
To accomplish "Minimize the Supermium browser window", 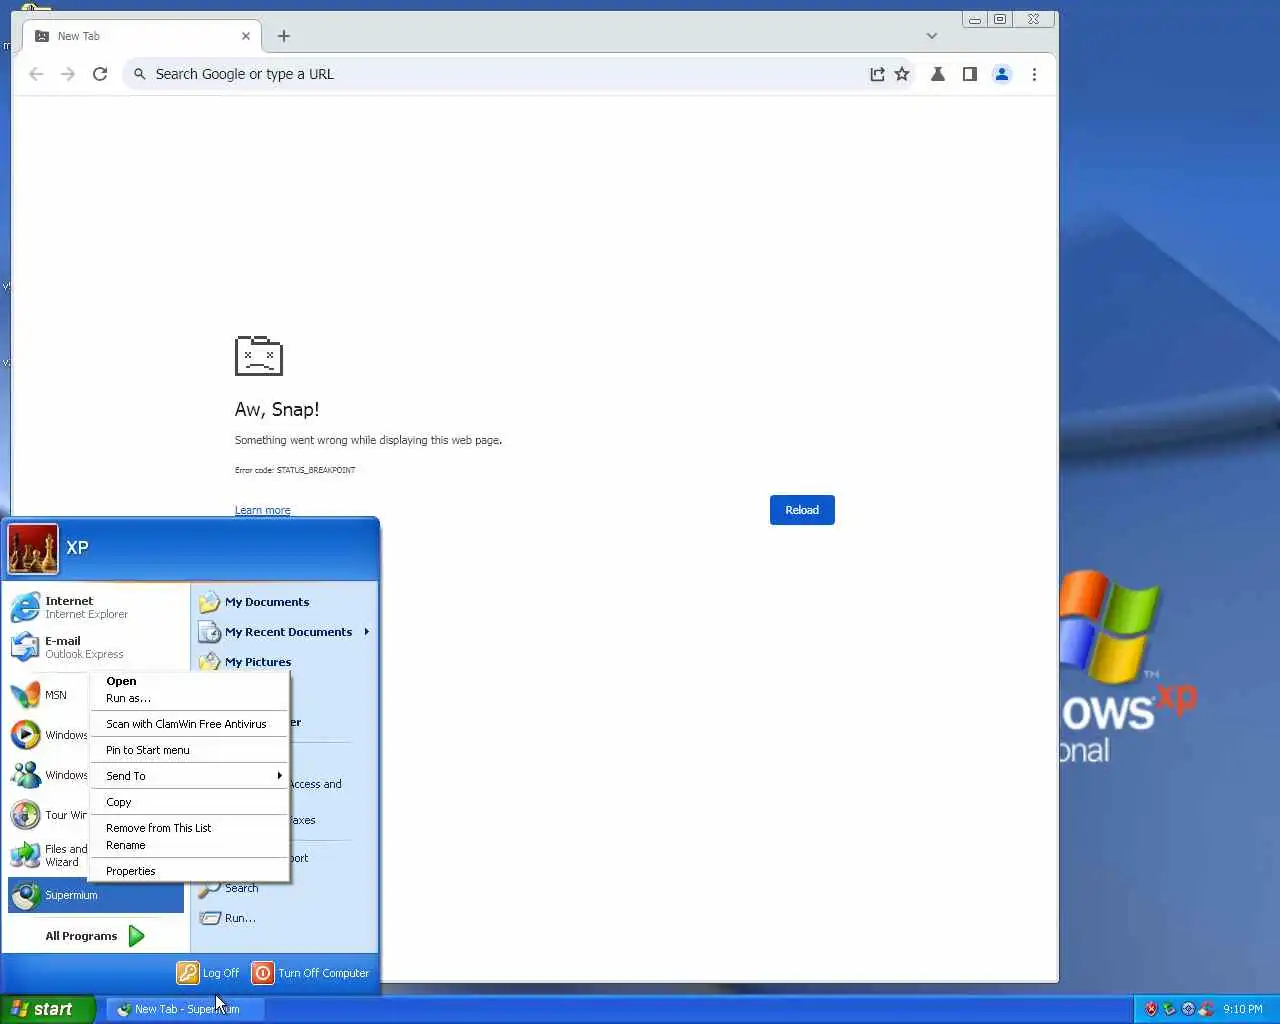I will (975, 19).
